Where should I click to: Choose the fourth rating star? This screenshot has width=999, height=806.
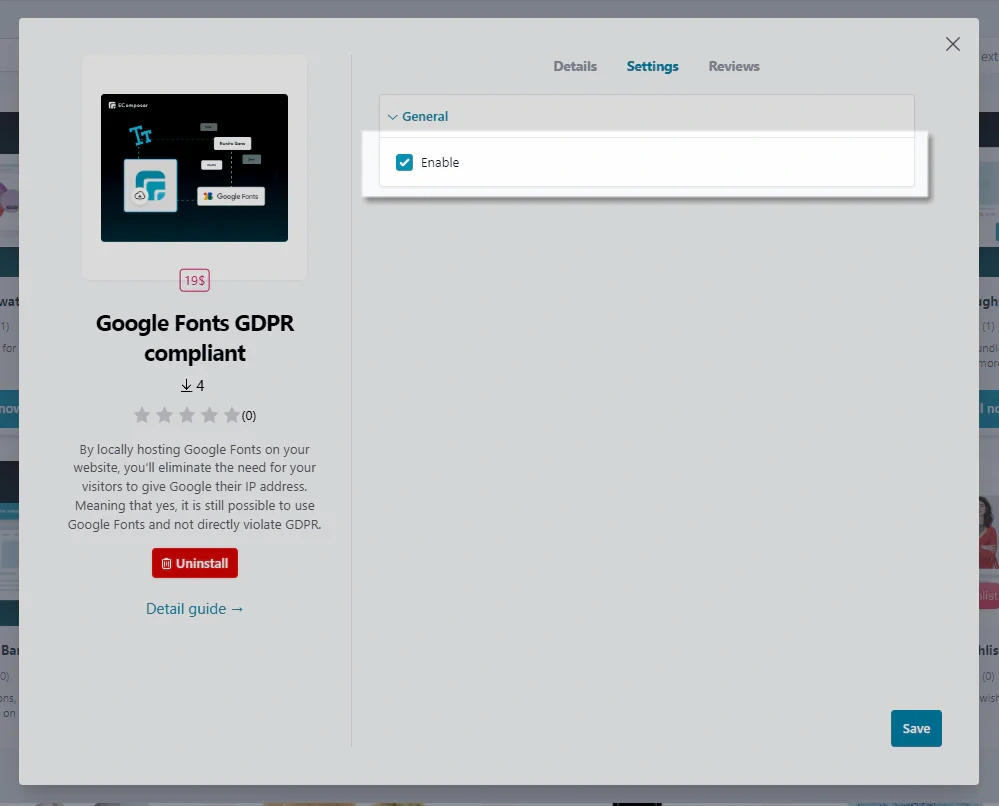click(x=210, y=415)
